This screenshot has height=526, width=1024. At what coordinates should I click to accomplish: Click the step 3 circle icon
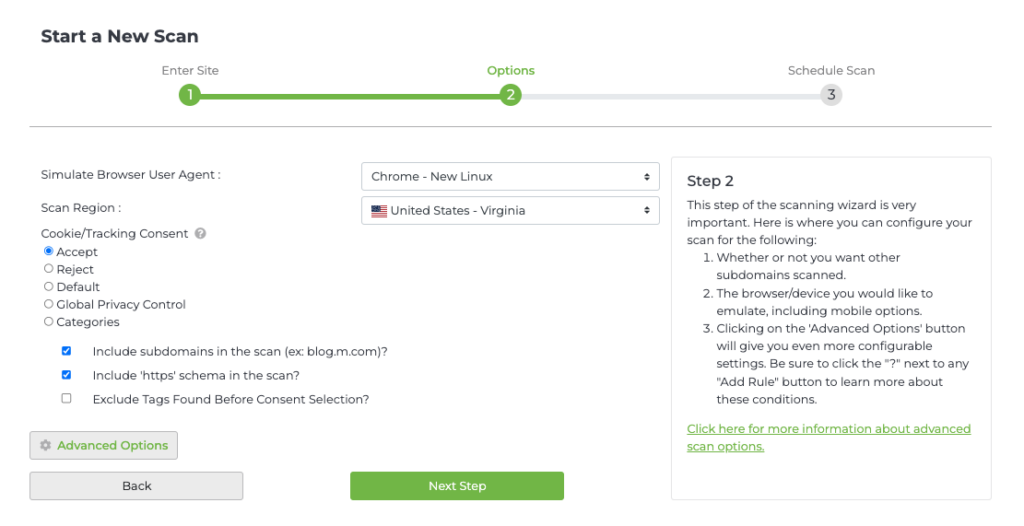coord(831,96)
